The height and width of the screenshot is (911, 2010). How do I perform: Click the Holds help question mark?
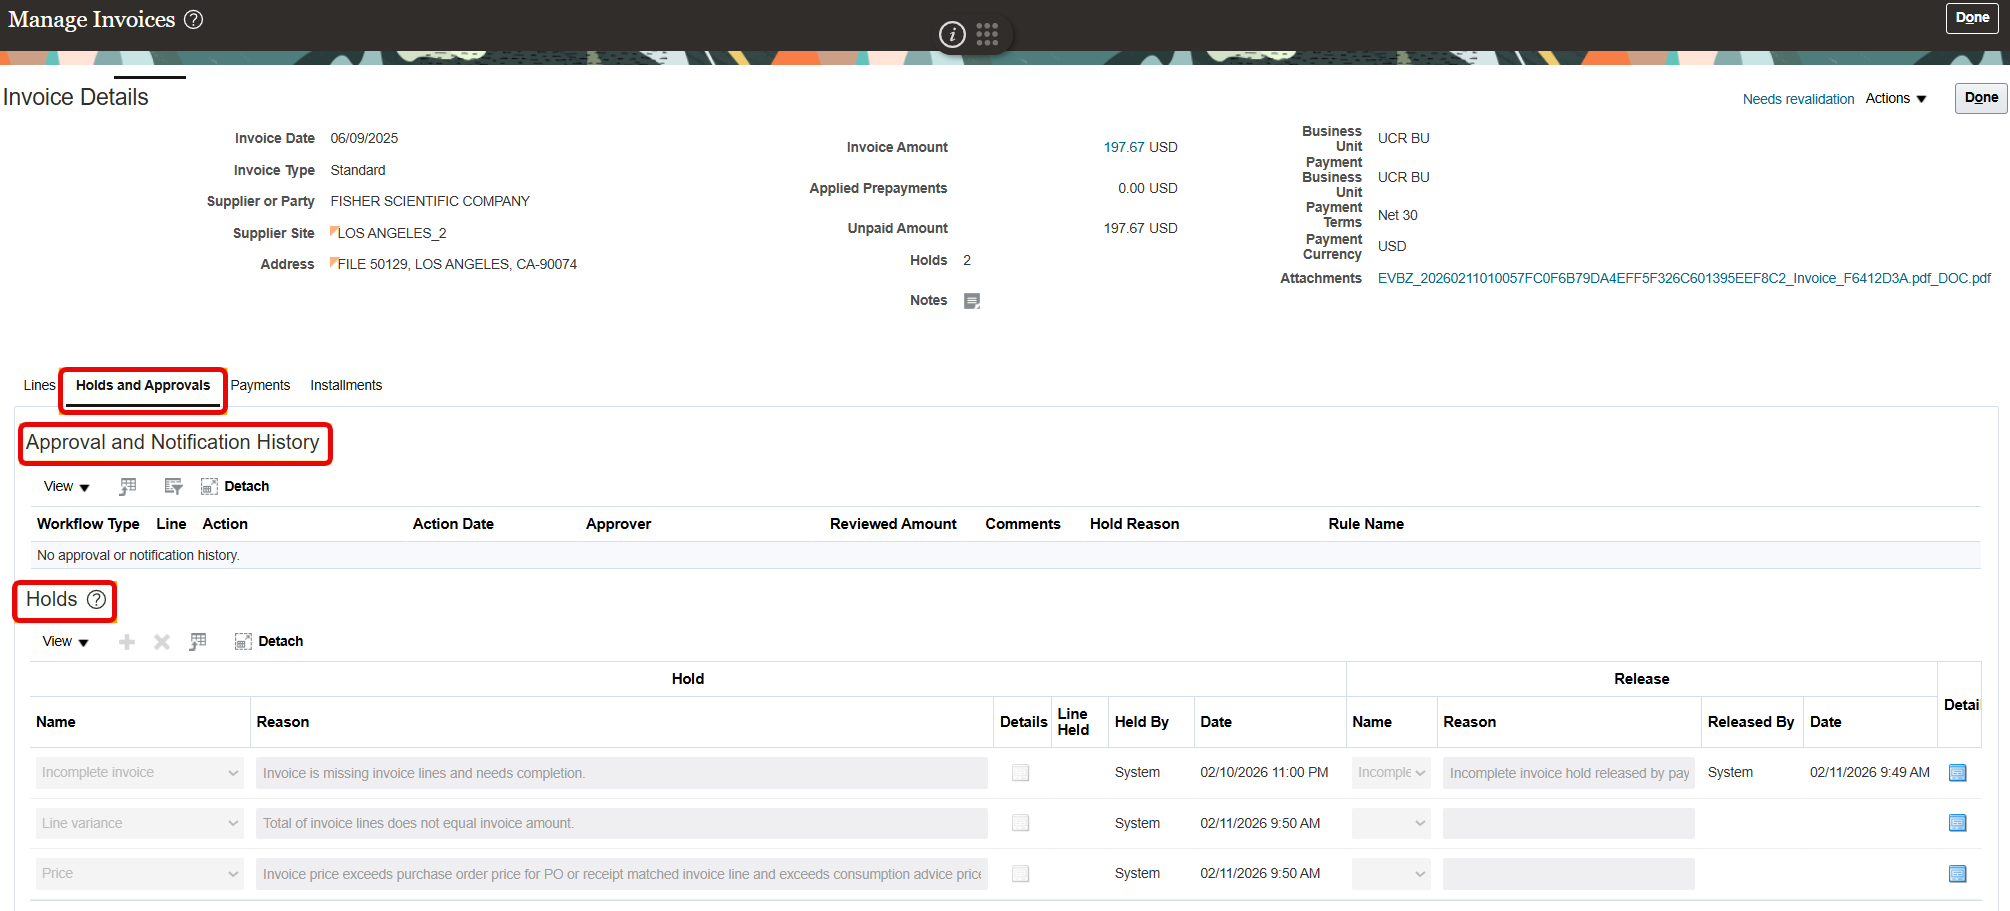pos(96,600)
